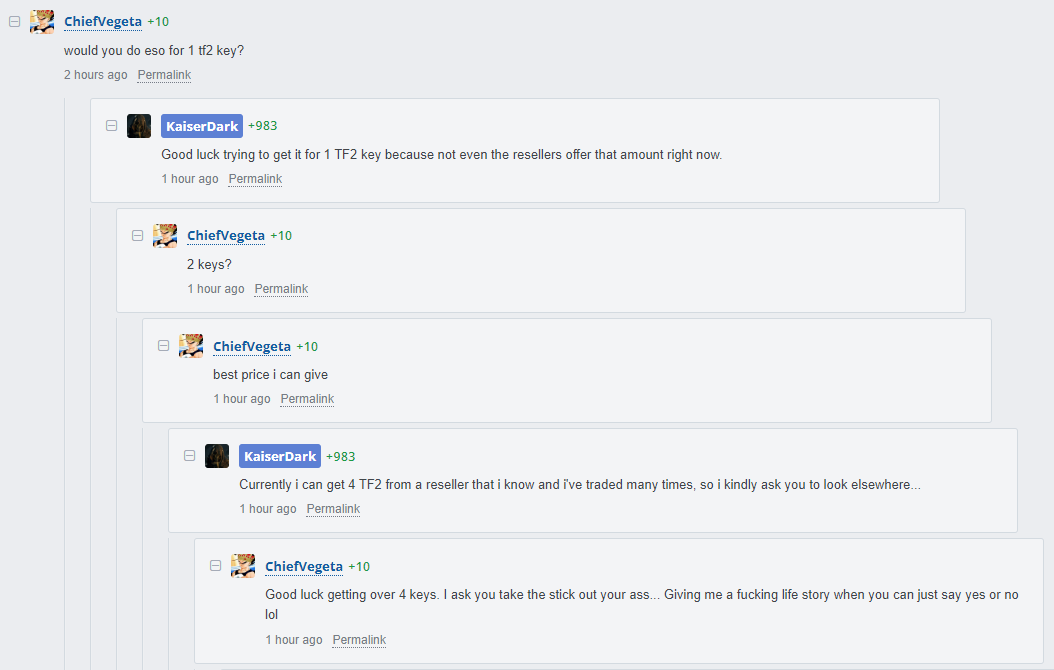Open Permalink under the '2 keys?' comment
The width and height of the screenshot is (1054, 670).
point(281,289)
